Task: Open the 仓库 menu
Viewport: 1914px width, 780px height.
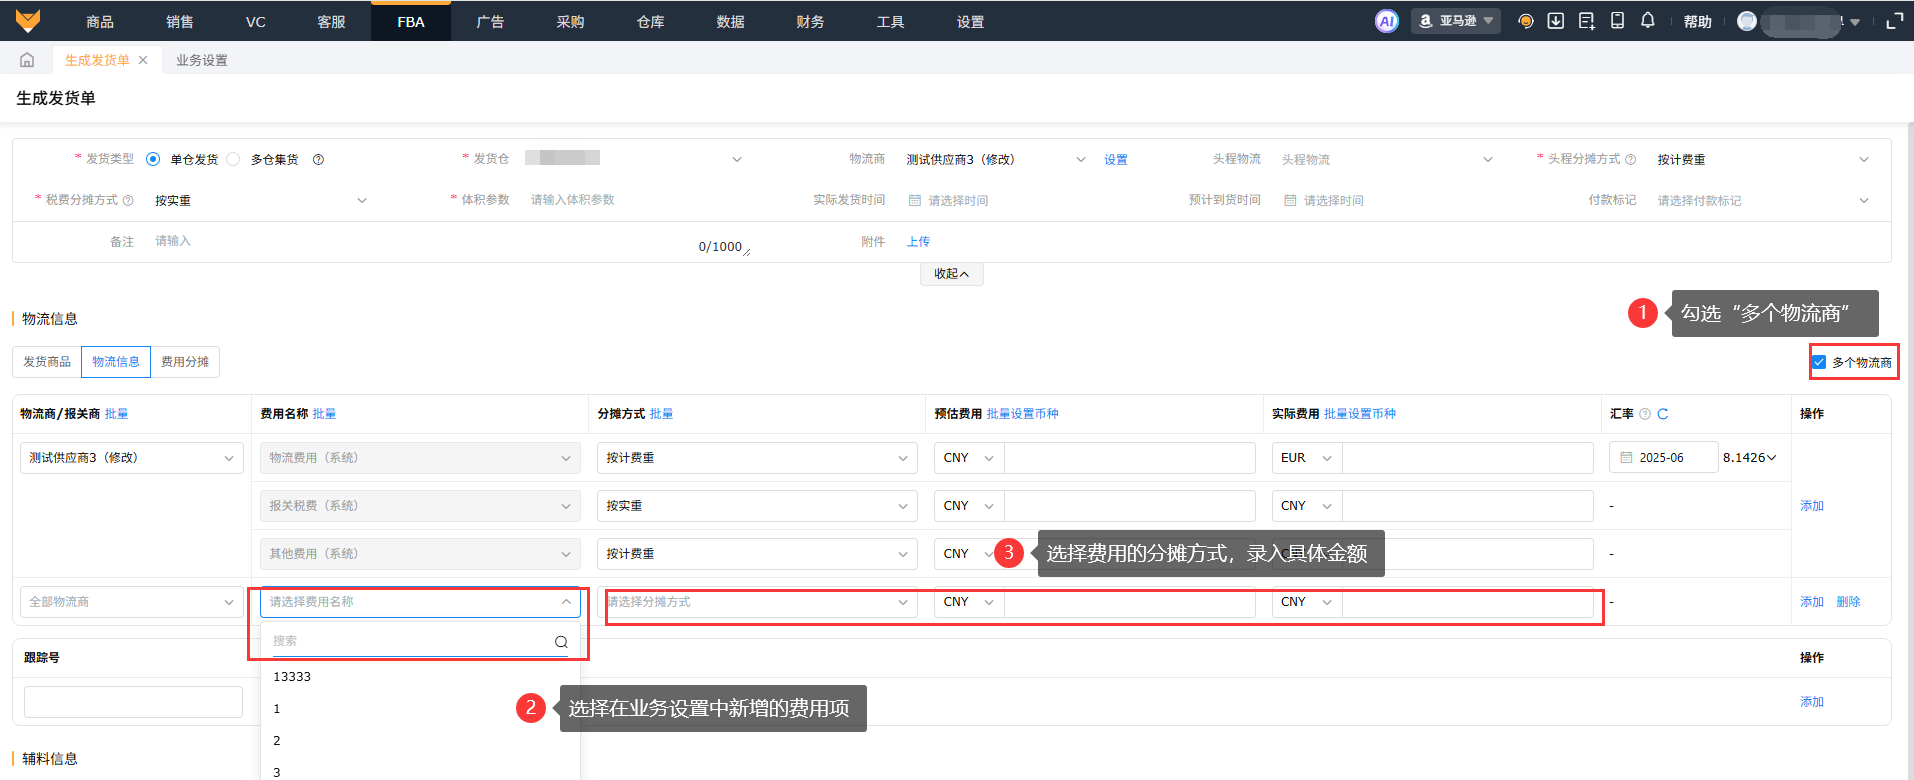Action: pos(650,21)
